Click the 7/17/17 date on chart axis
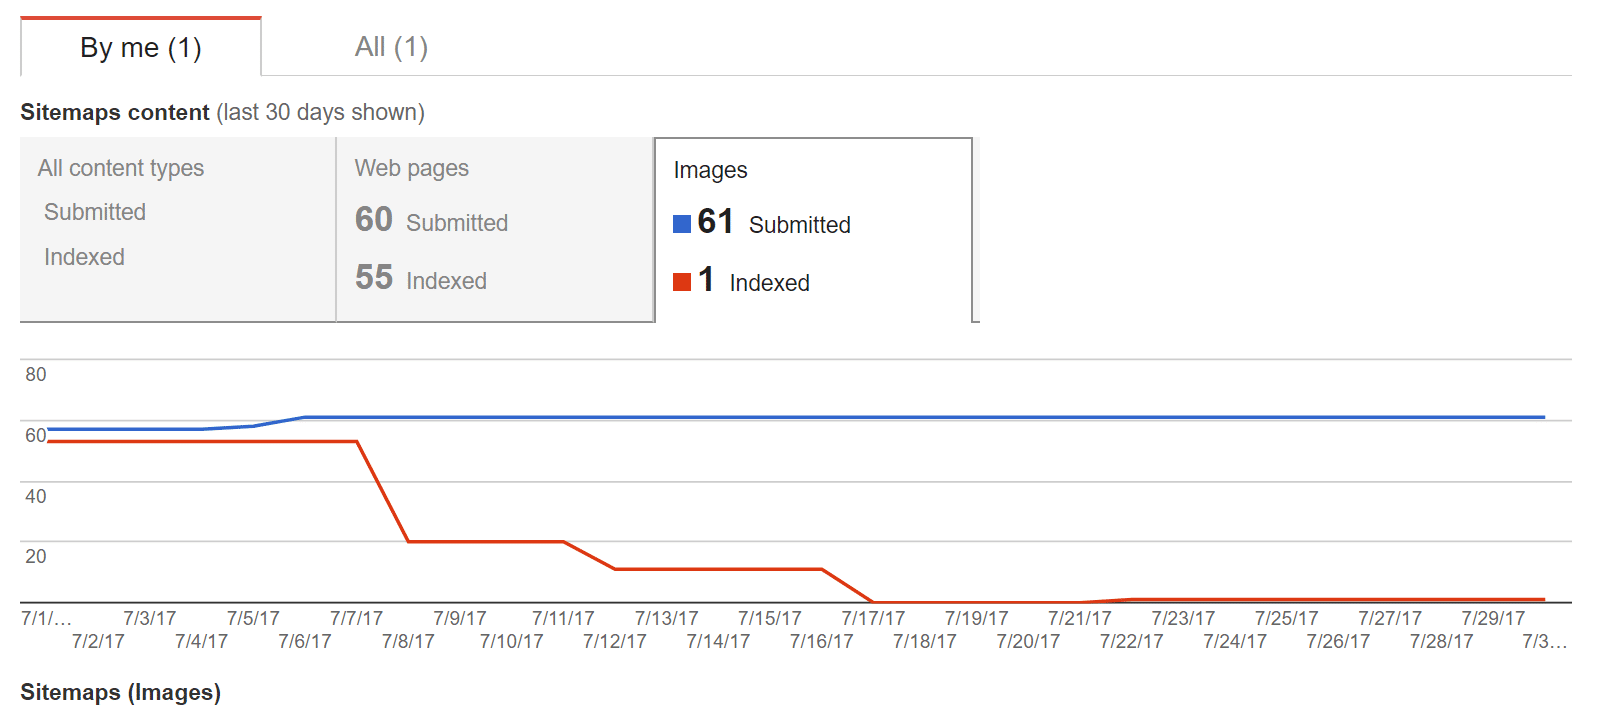The image size is (1610, 718). [873, 618]
